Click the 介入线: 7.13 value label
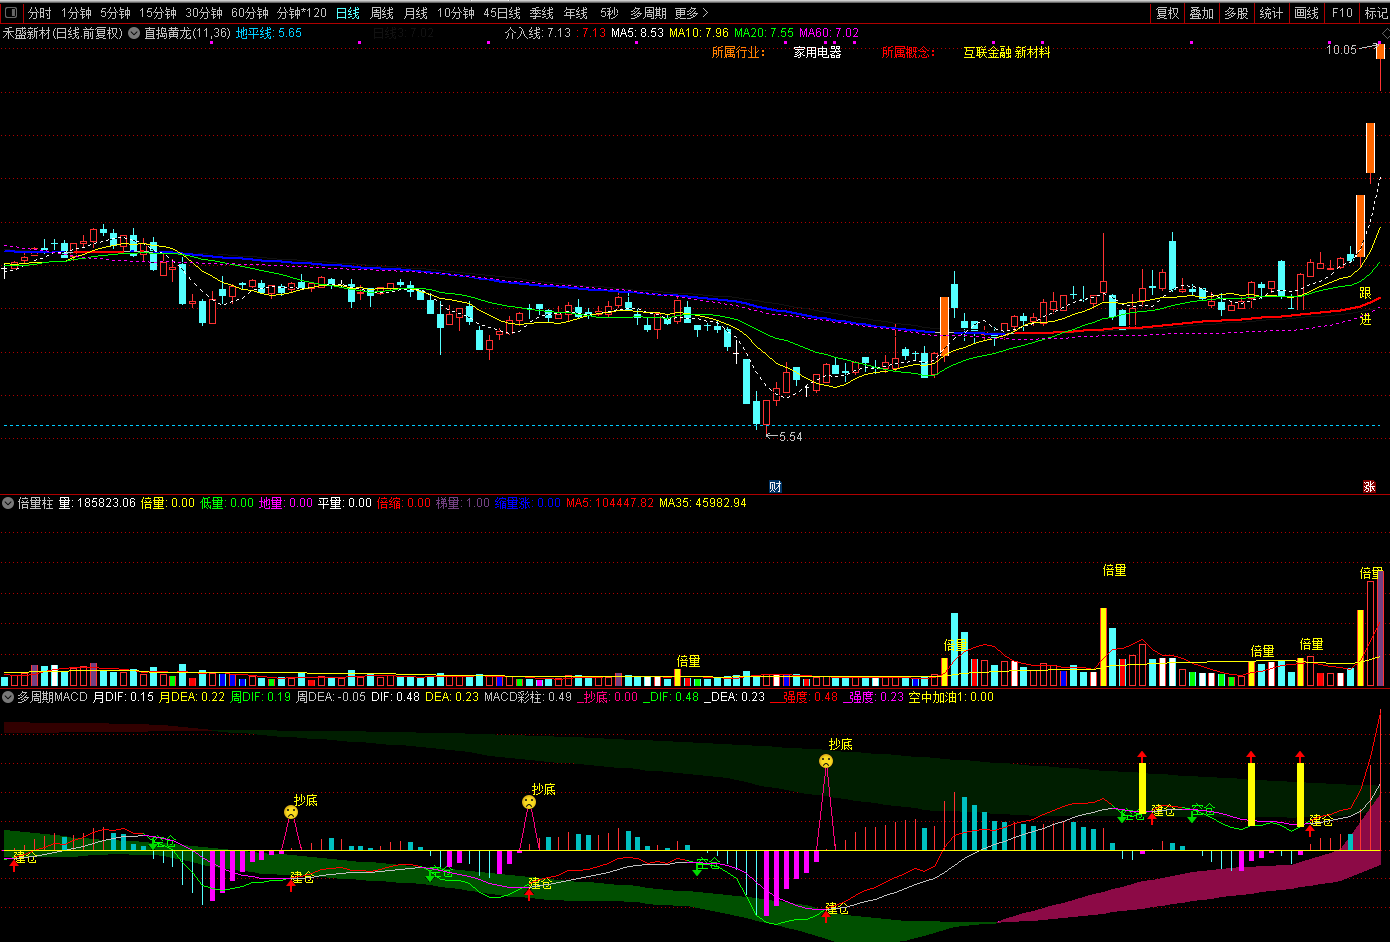This screenshot has height=942, width=1390. click(x=538, y=33)
